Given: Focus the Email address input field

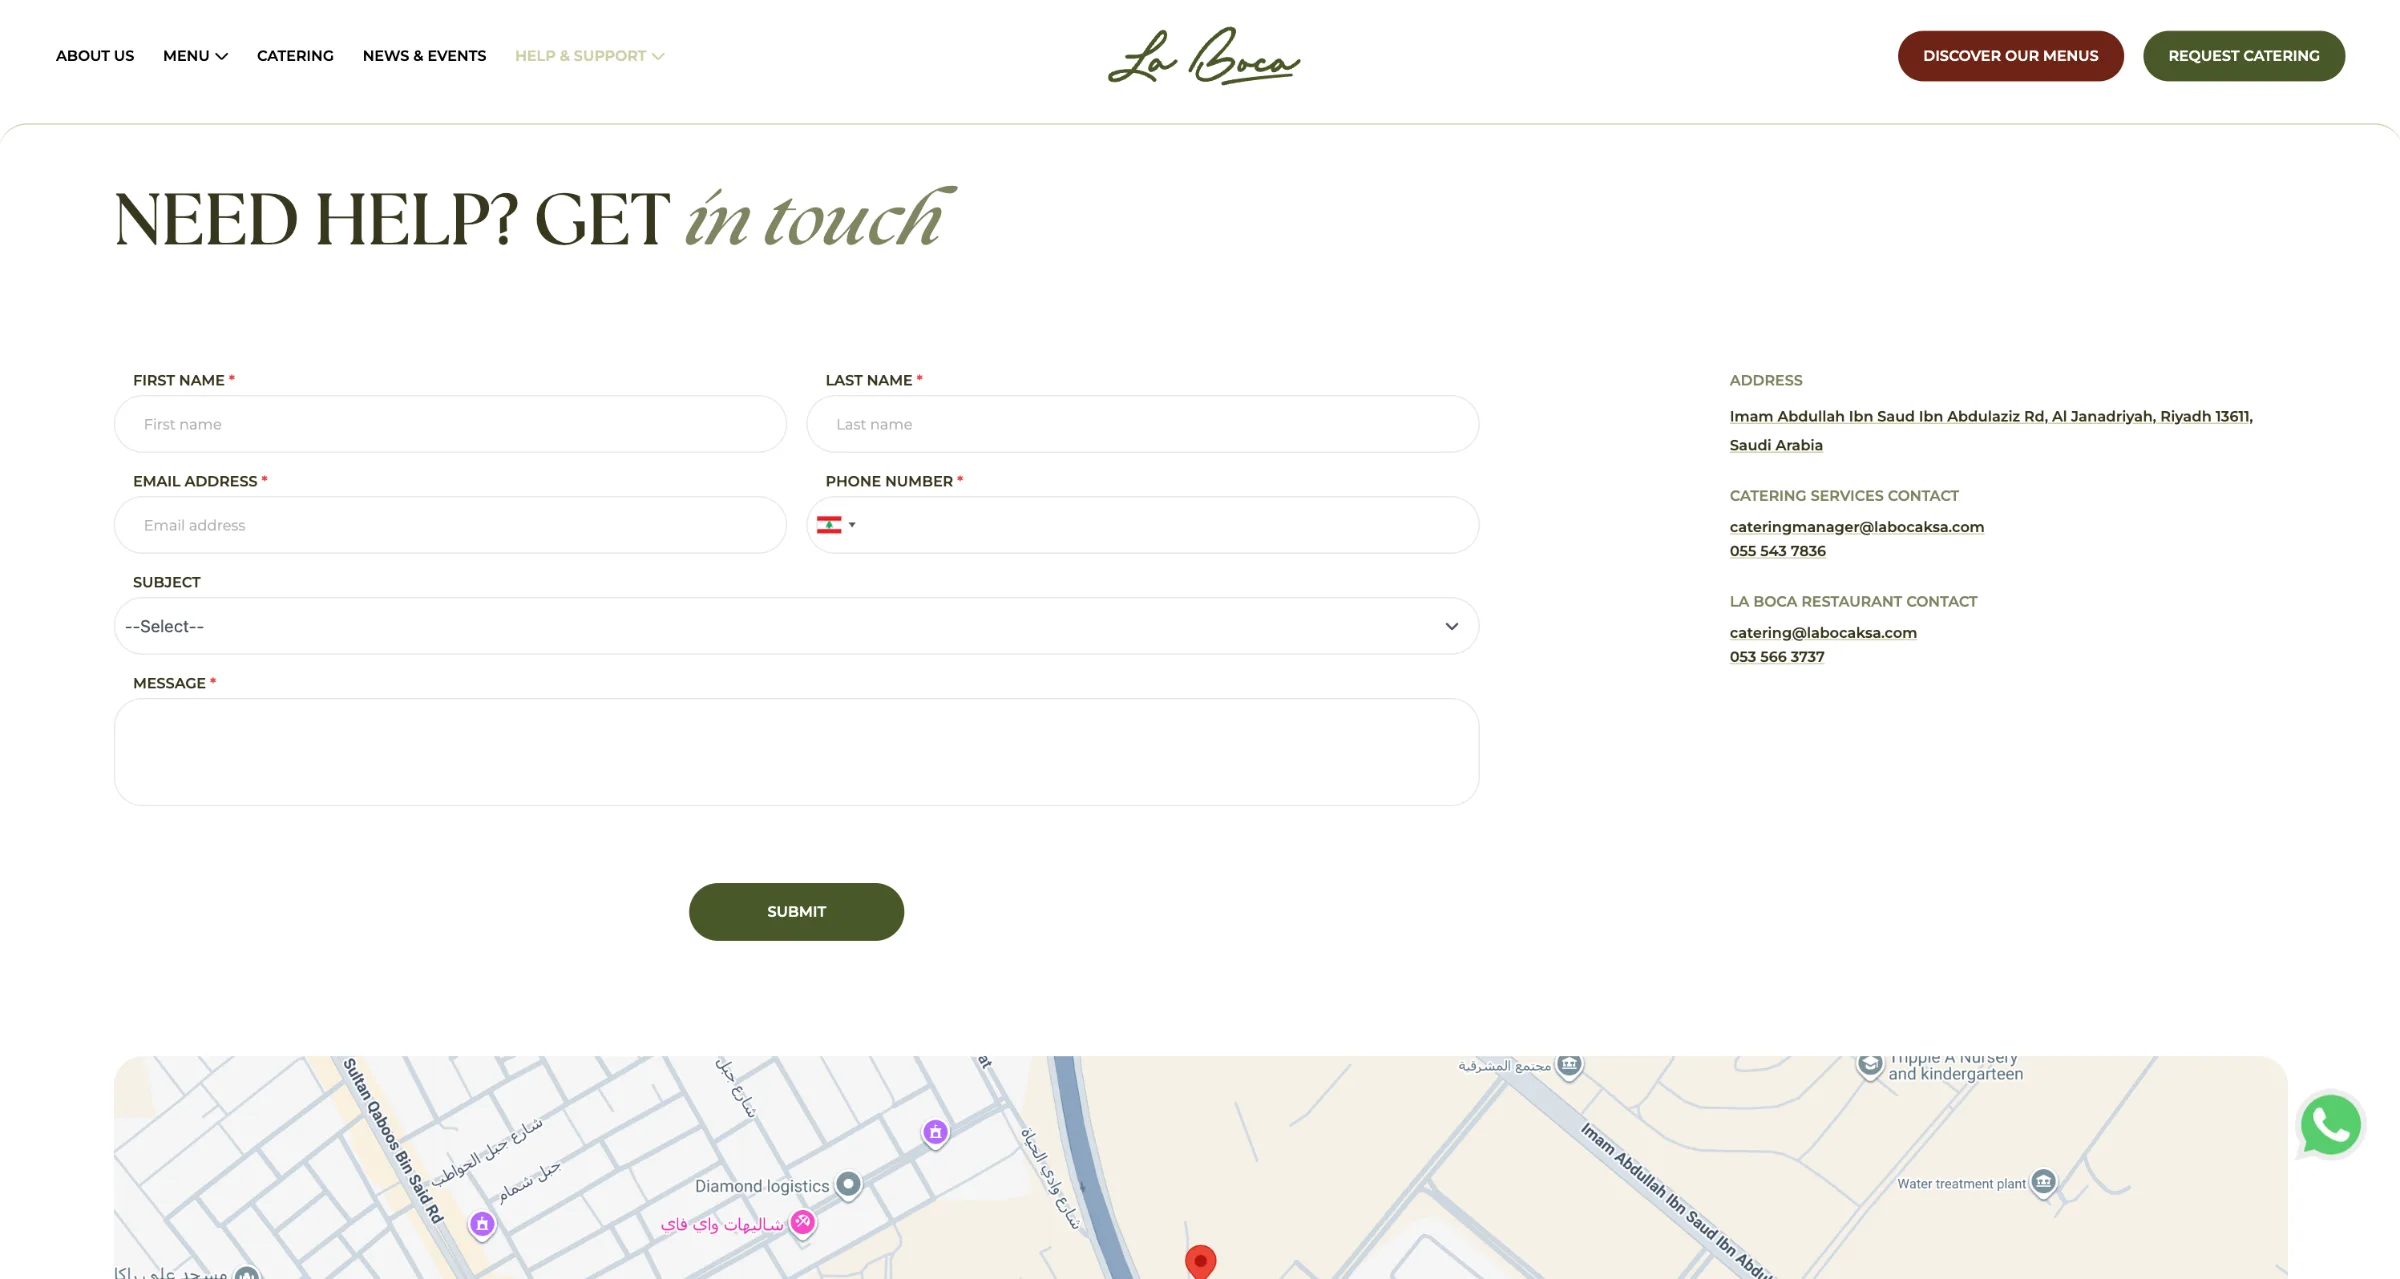Looking at the screenshot, I should 450,525.
